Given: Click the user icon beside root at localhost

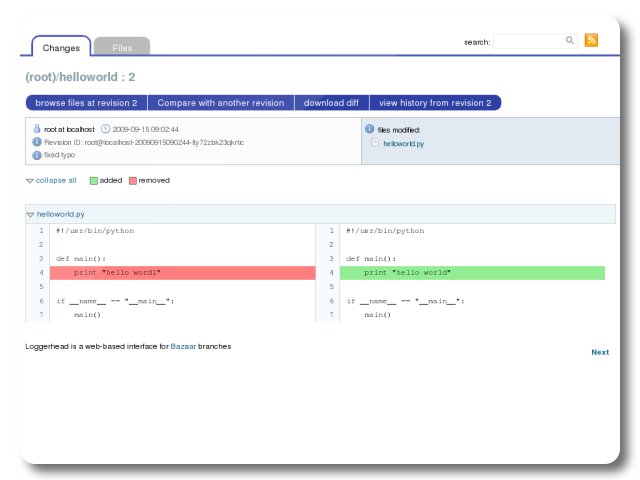Looking at the screenshot, I should pos(37,129).
